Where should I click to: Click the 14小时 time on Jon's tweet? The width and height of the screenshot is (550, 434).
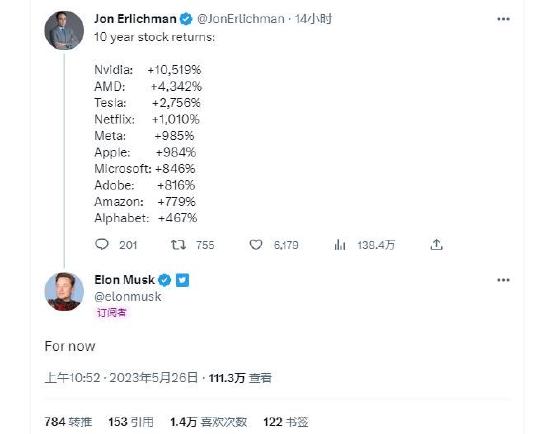point(313,19)
